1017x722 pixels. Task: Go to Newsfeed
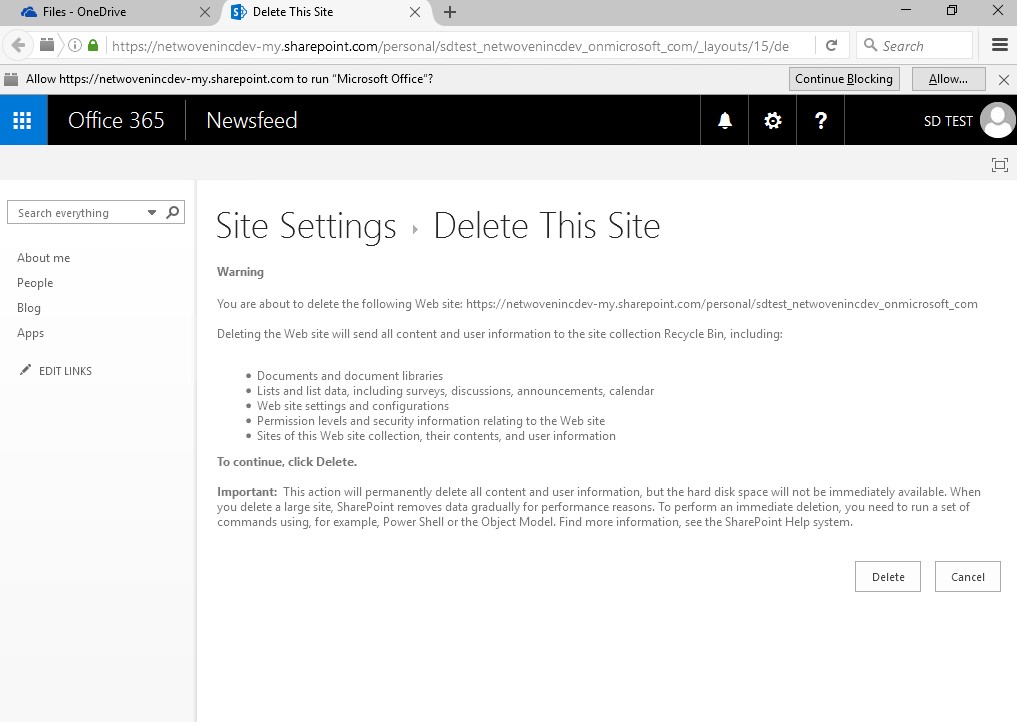tap(252, 120)
